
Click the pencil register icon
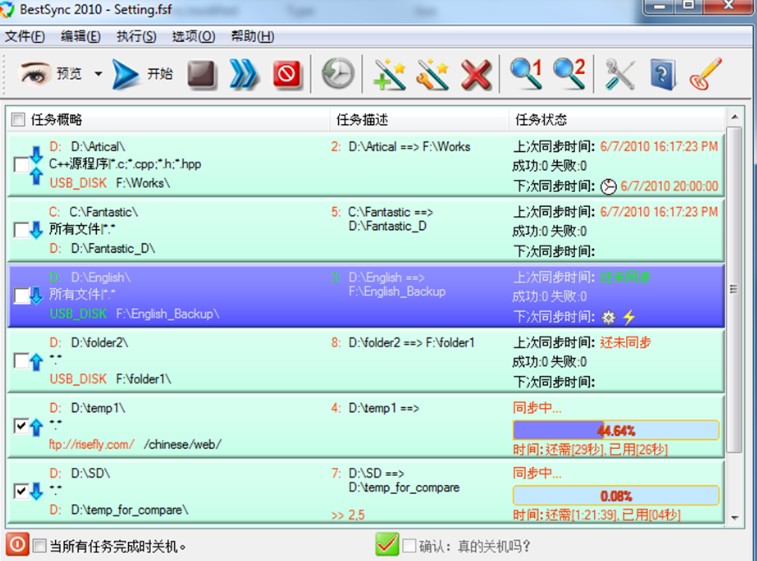click(706, 74)
